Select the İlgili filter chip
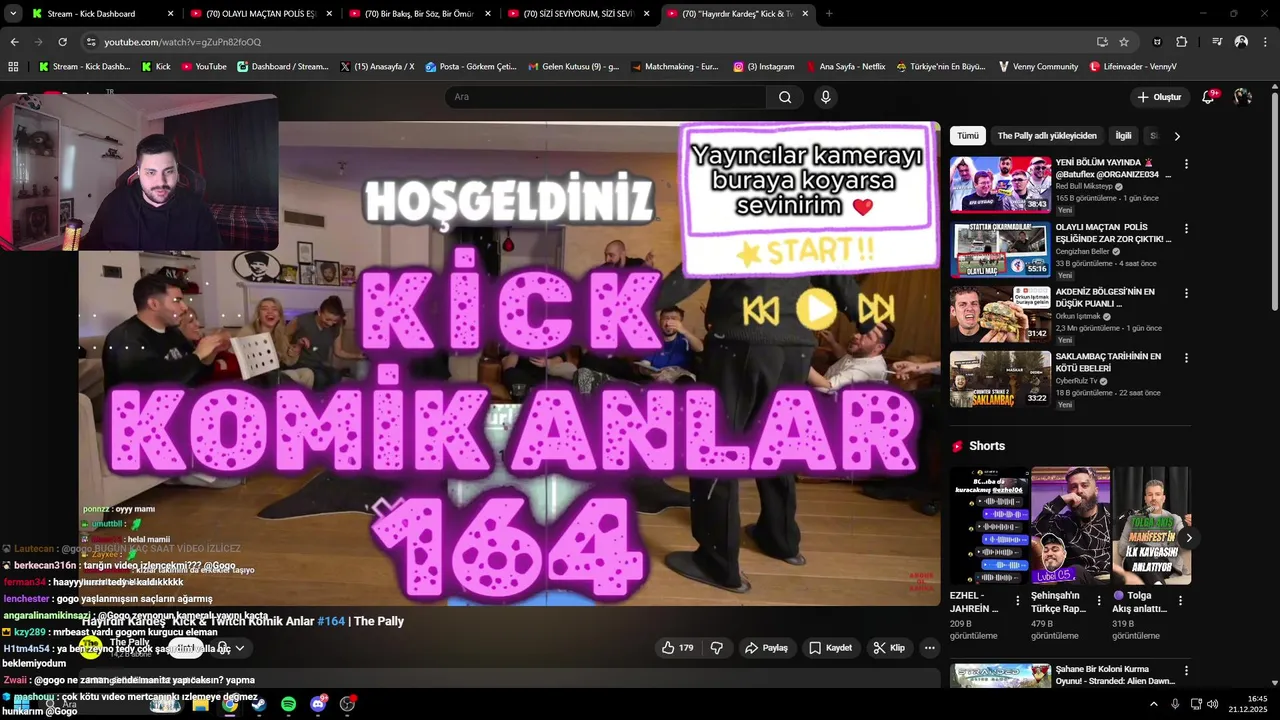The width and height of the screenshot is (1280, 720). click(1124, 135)
